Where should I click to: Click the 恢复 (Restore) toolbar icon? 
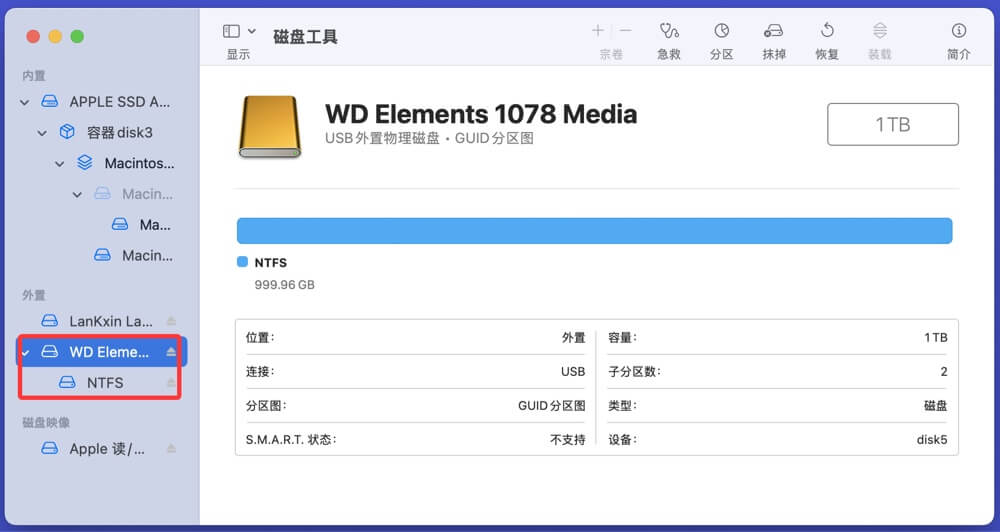point(827,32)
